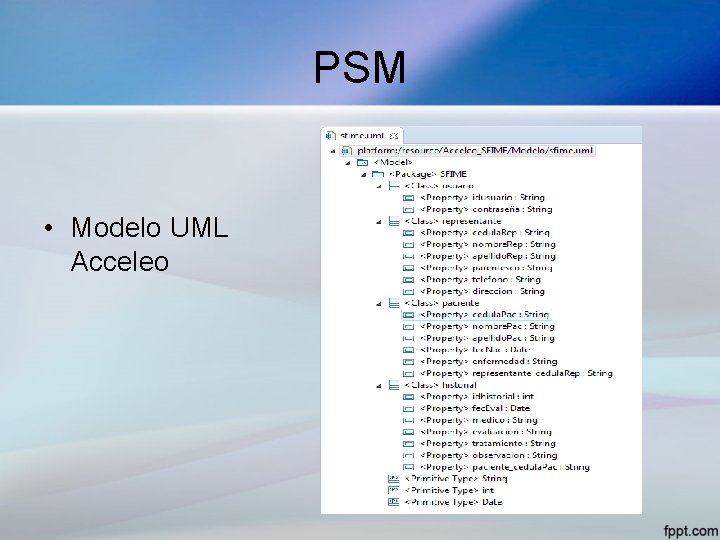Viewport: 720px width, 540px height.
Task: Click the idhistorial : int property icon
Action: pyautogui.click(x=408, y=397)
